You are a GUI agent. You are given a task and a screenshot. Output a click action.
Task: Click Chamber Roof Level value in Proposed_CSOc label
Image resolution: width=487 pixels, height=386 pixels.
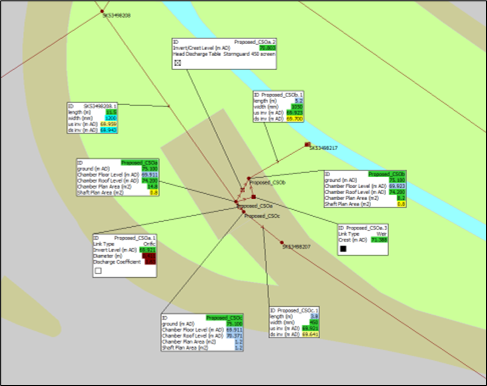click(234, 336)
